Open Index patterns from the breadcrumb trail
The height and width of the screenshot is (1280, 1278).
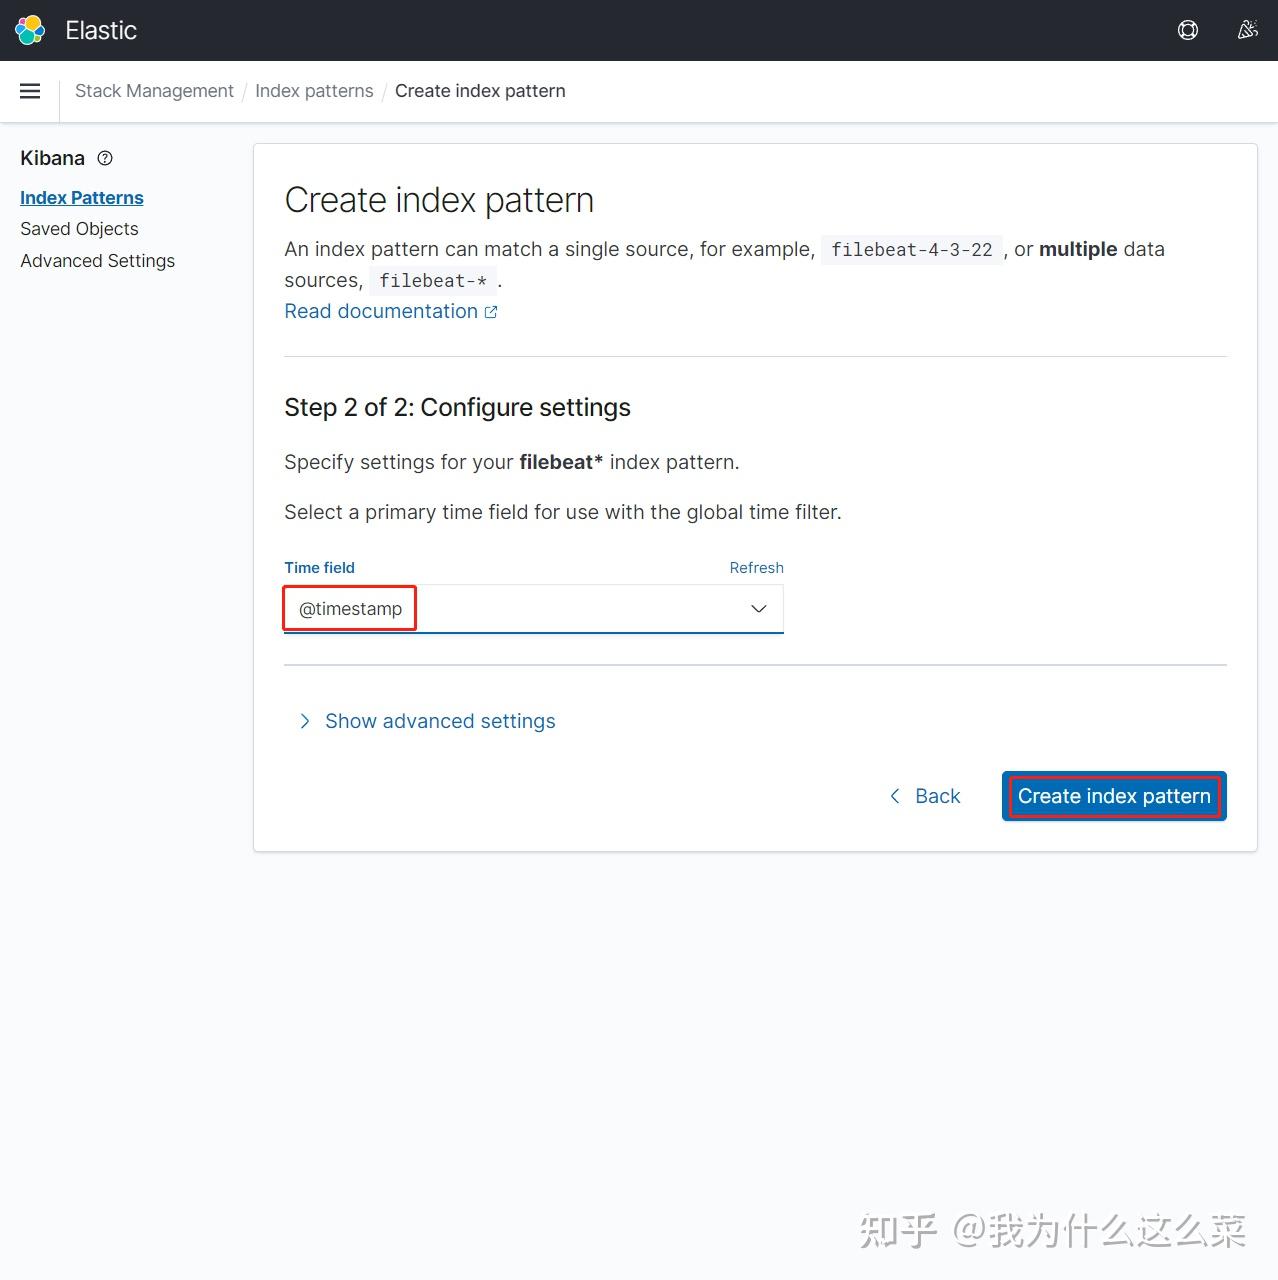coord(314,90)
